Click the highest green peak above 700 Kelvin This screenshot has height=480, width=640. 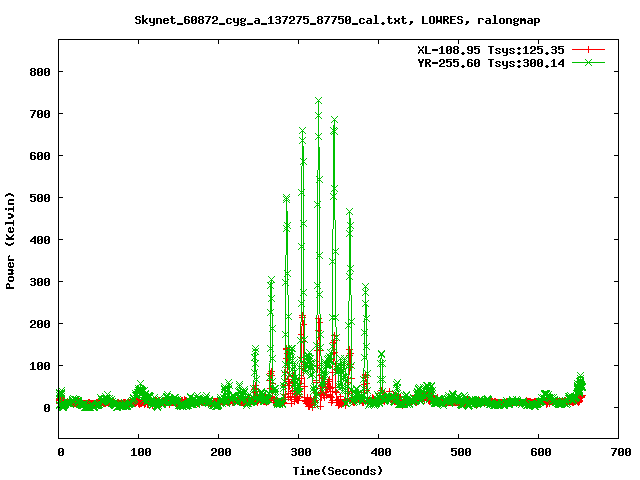[318, 101]
